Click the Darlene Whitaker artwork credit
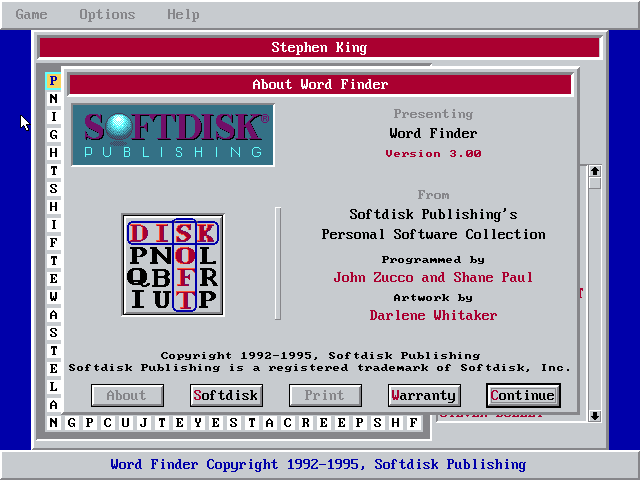640x480 pixels. click(x=433, y=316)
